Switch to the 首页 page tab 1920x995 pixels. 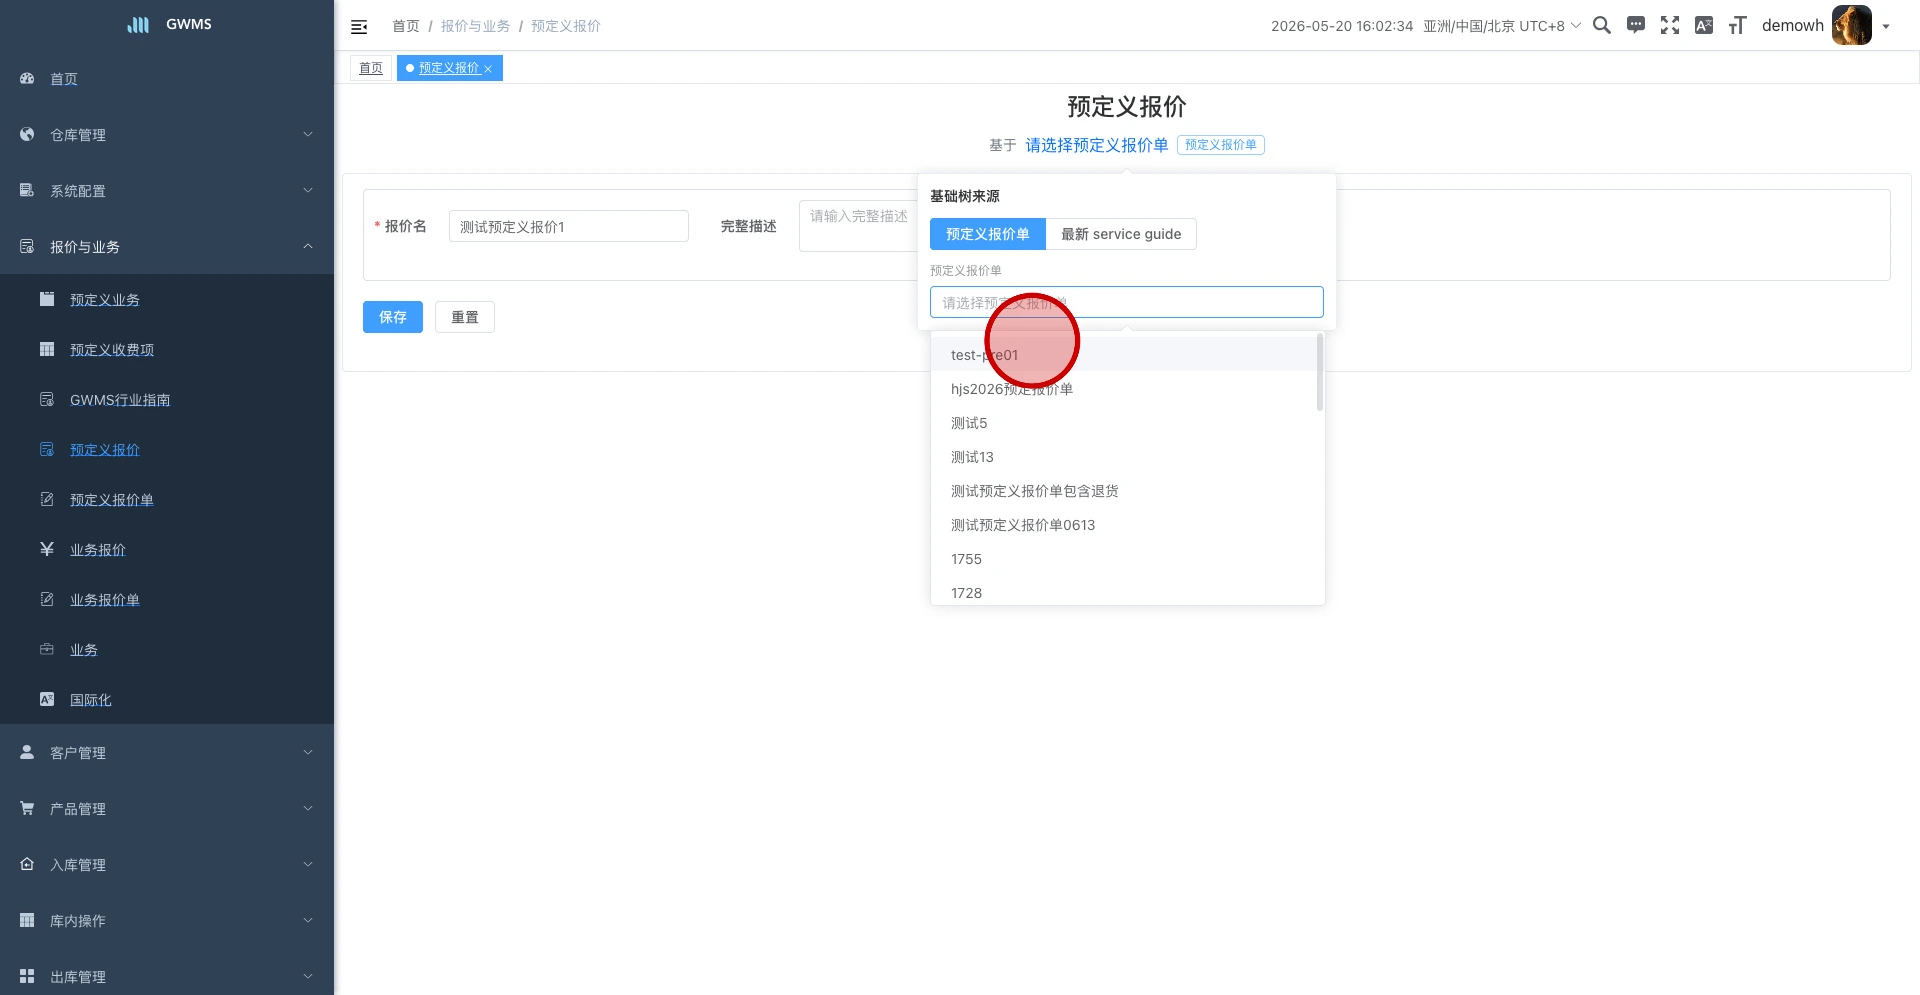(x=371, y=68)
